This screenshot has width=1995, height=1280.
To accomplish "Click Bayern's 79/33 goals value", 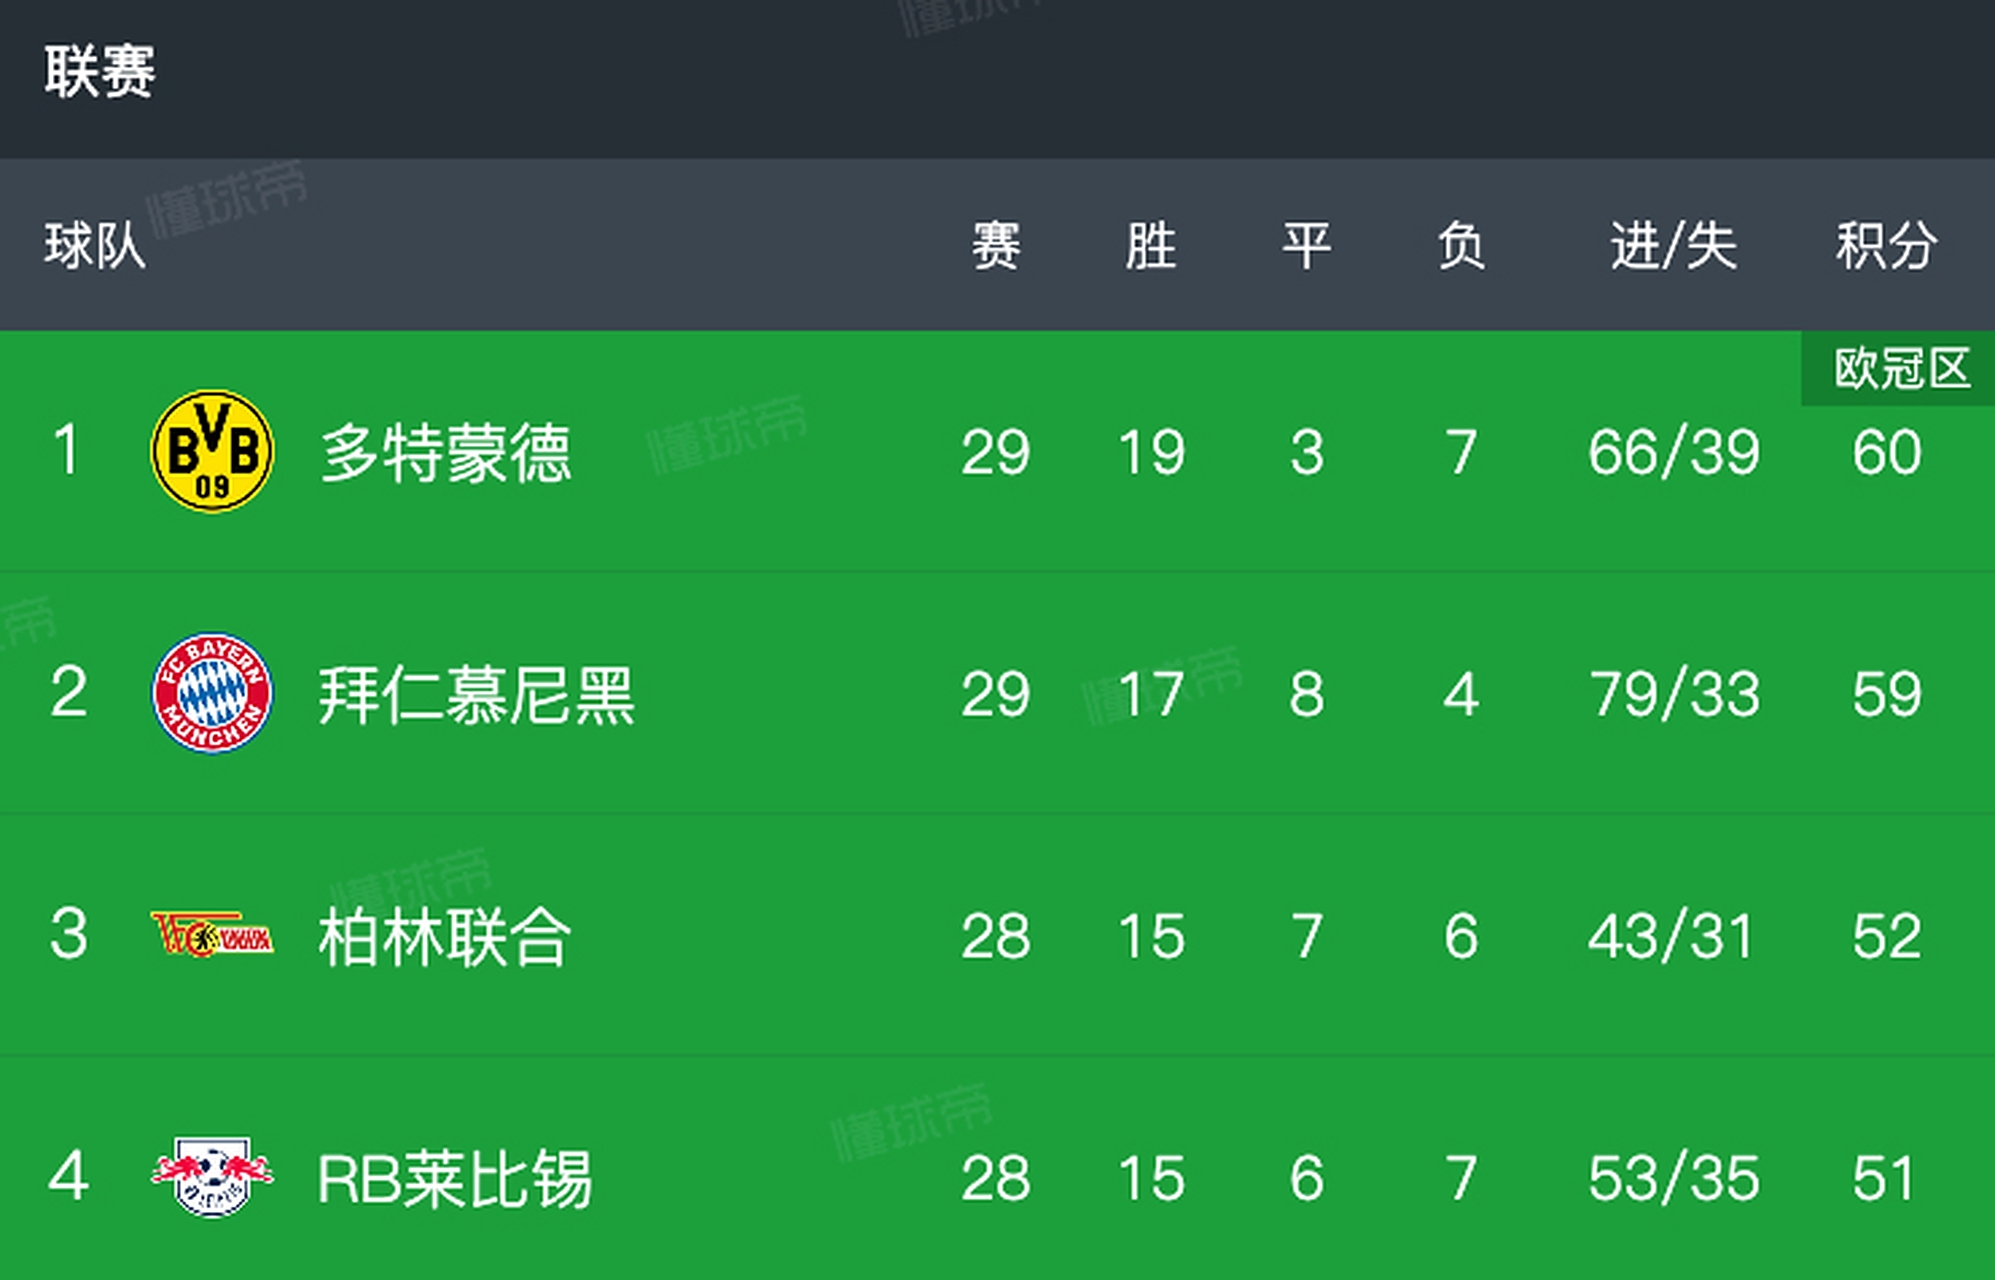I will (1674, 694).
